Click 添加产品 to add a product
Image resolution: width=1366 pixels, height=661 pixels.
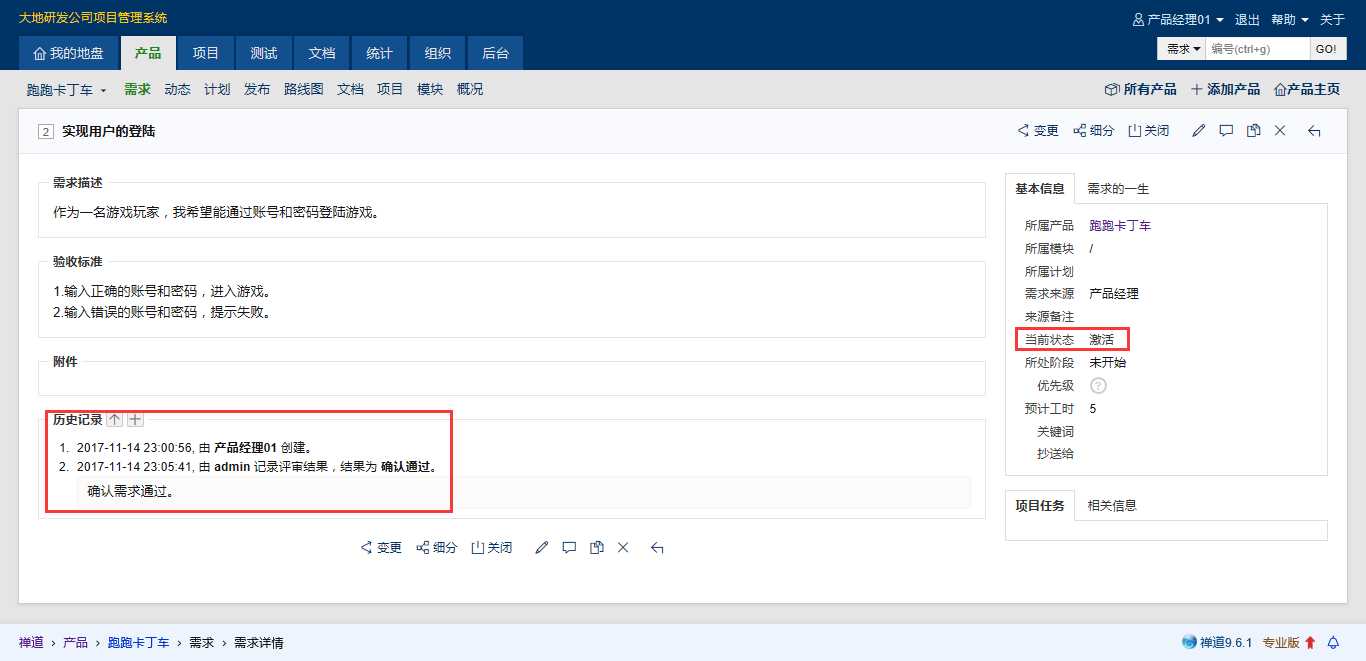[x=1225, y=89]
